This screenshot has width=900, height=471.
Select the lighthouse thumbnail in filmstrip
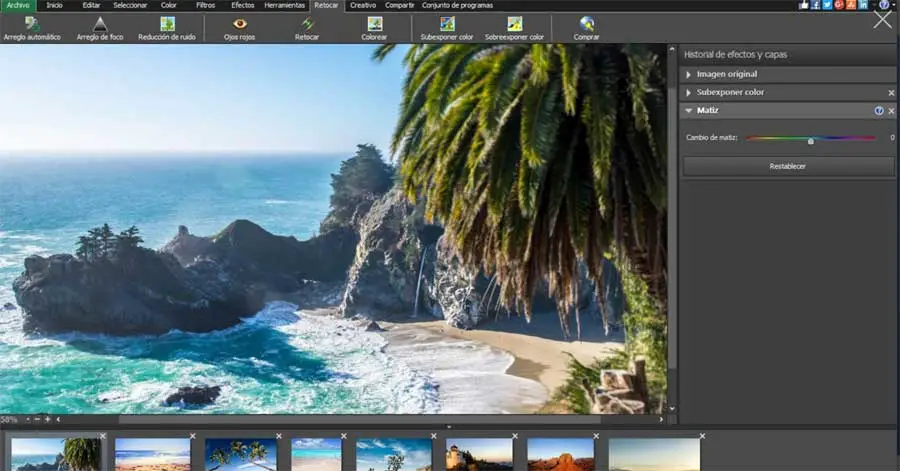479,455
